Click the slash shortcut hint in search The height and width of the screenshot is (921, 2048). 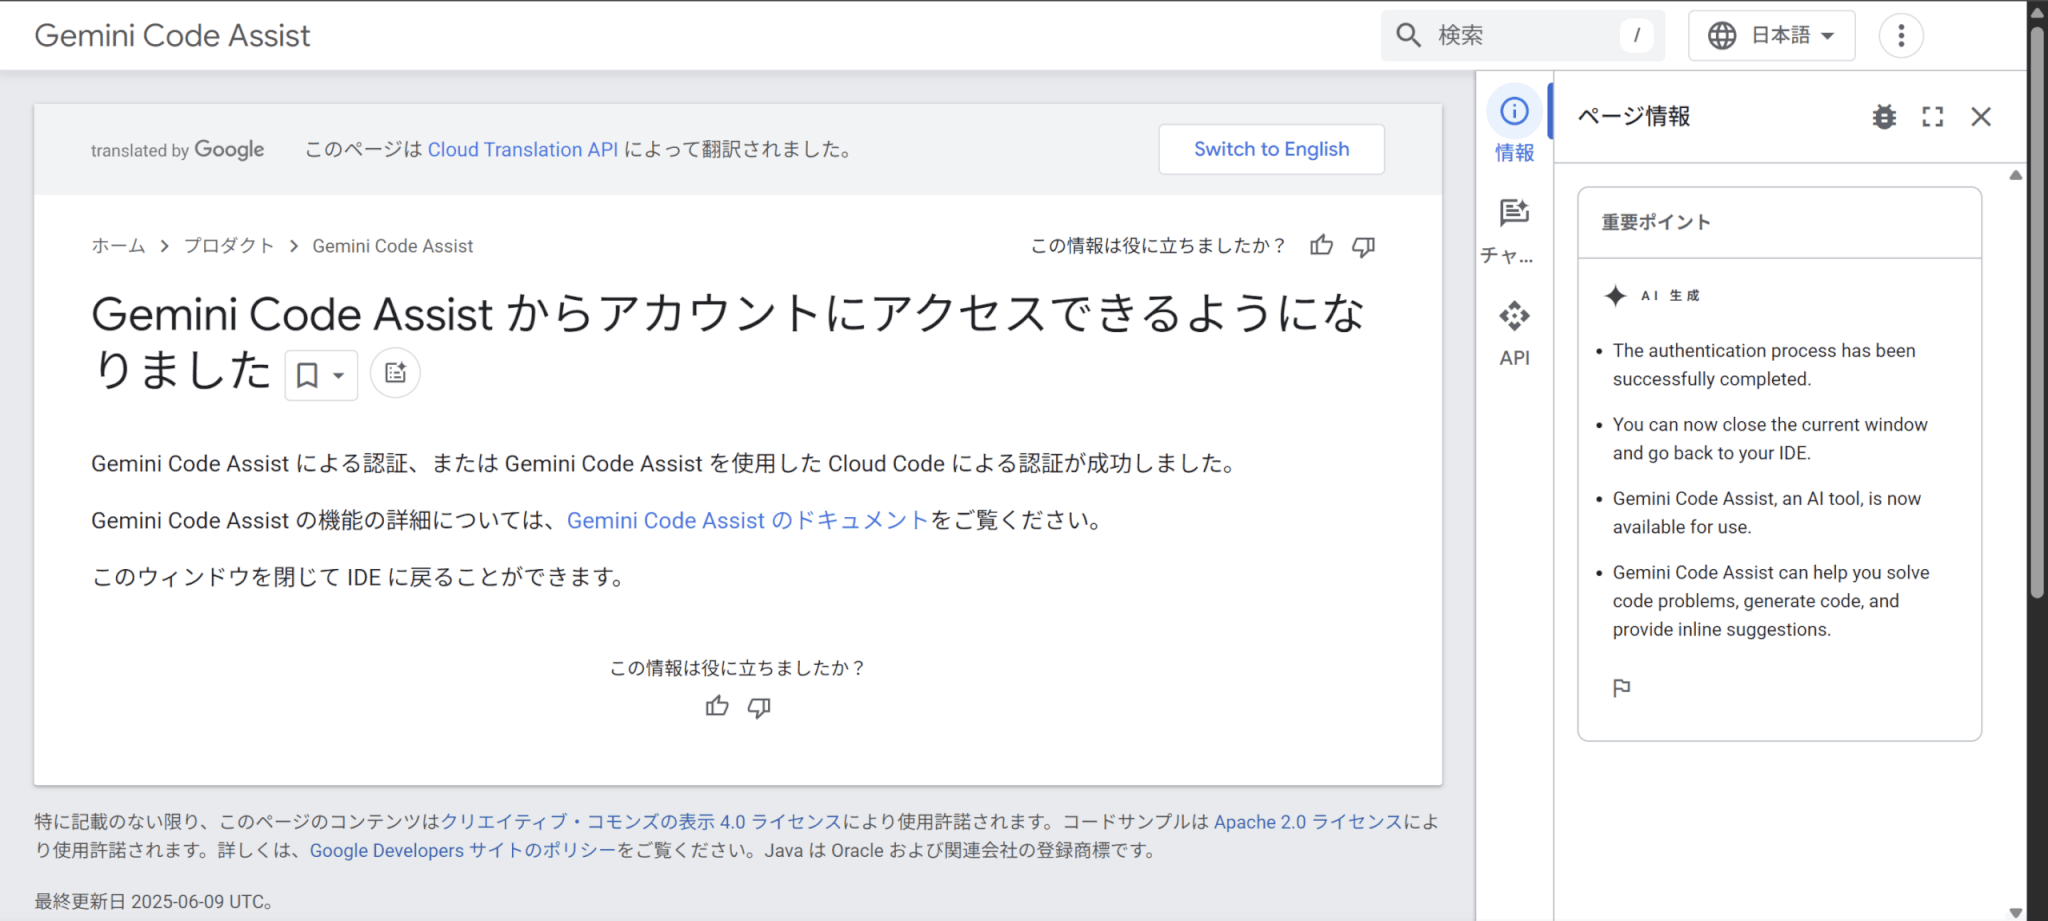[1636, 36]
